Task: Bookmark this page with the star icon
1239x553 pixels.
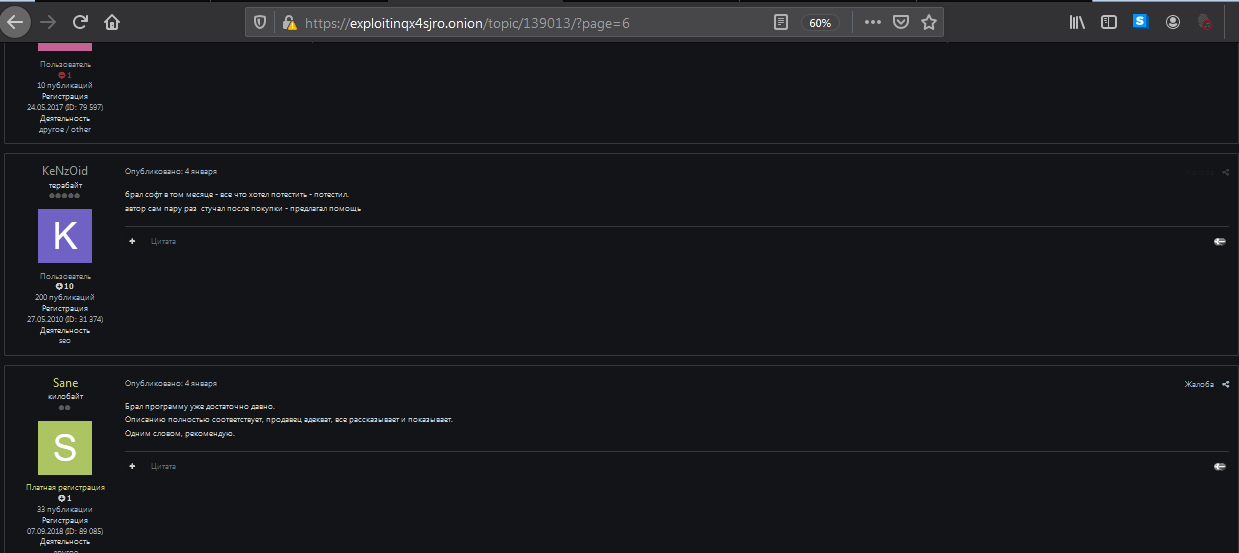Action: coord(929,22)
